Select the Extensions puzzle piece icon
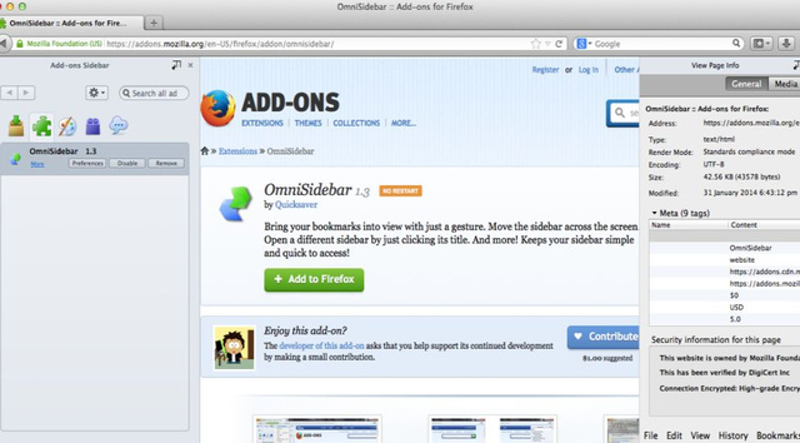Screen dimensions: 800x443 (x=41, y=126)
